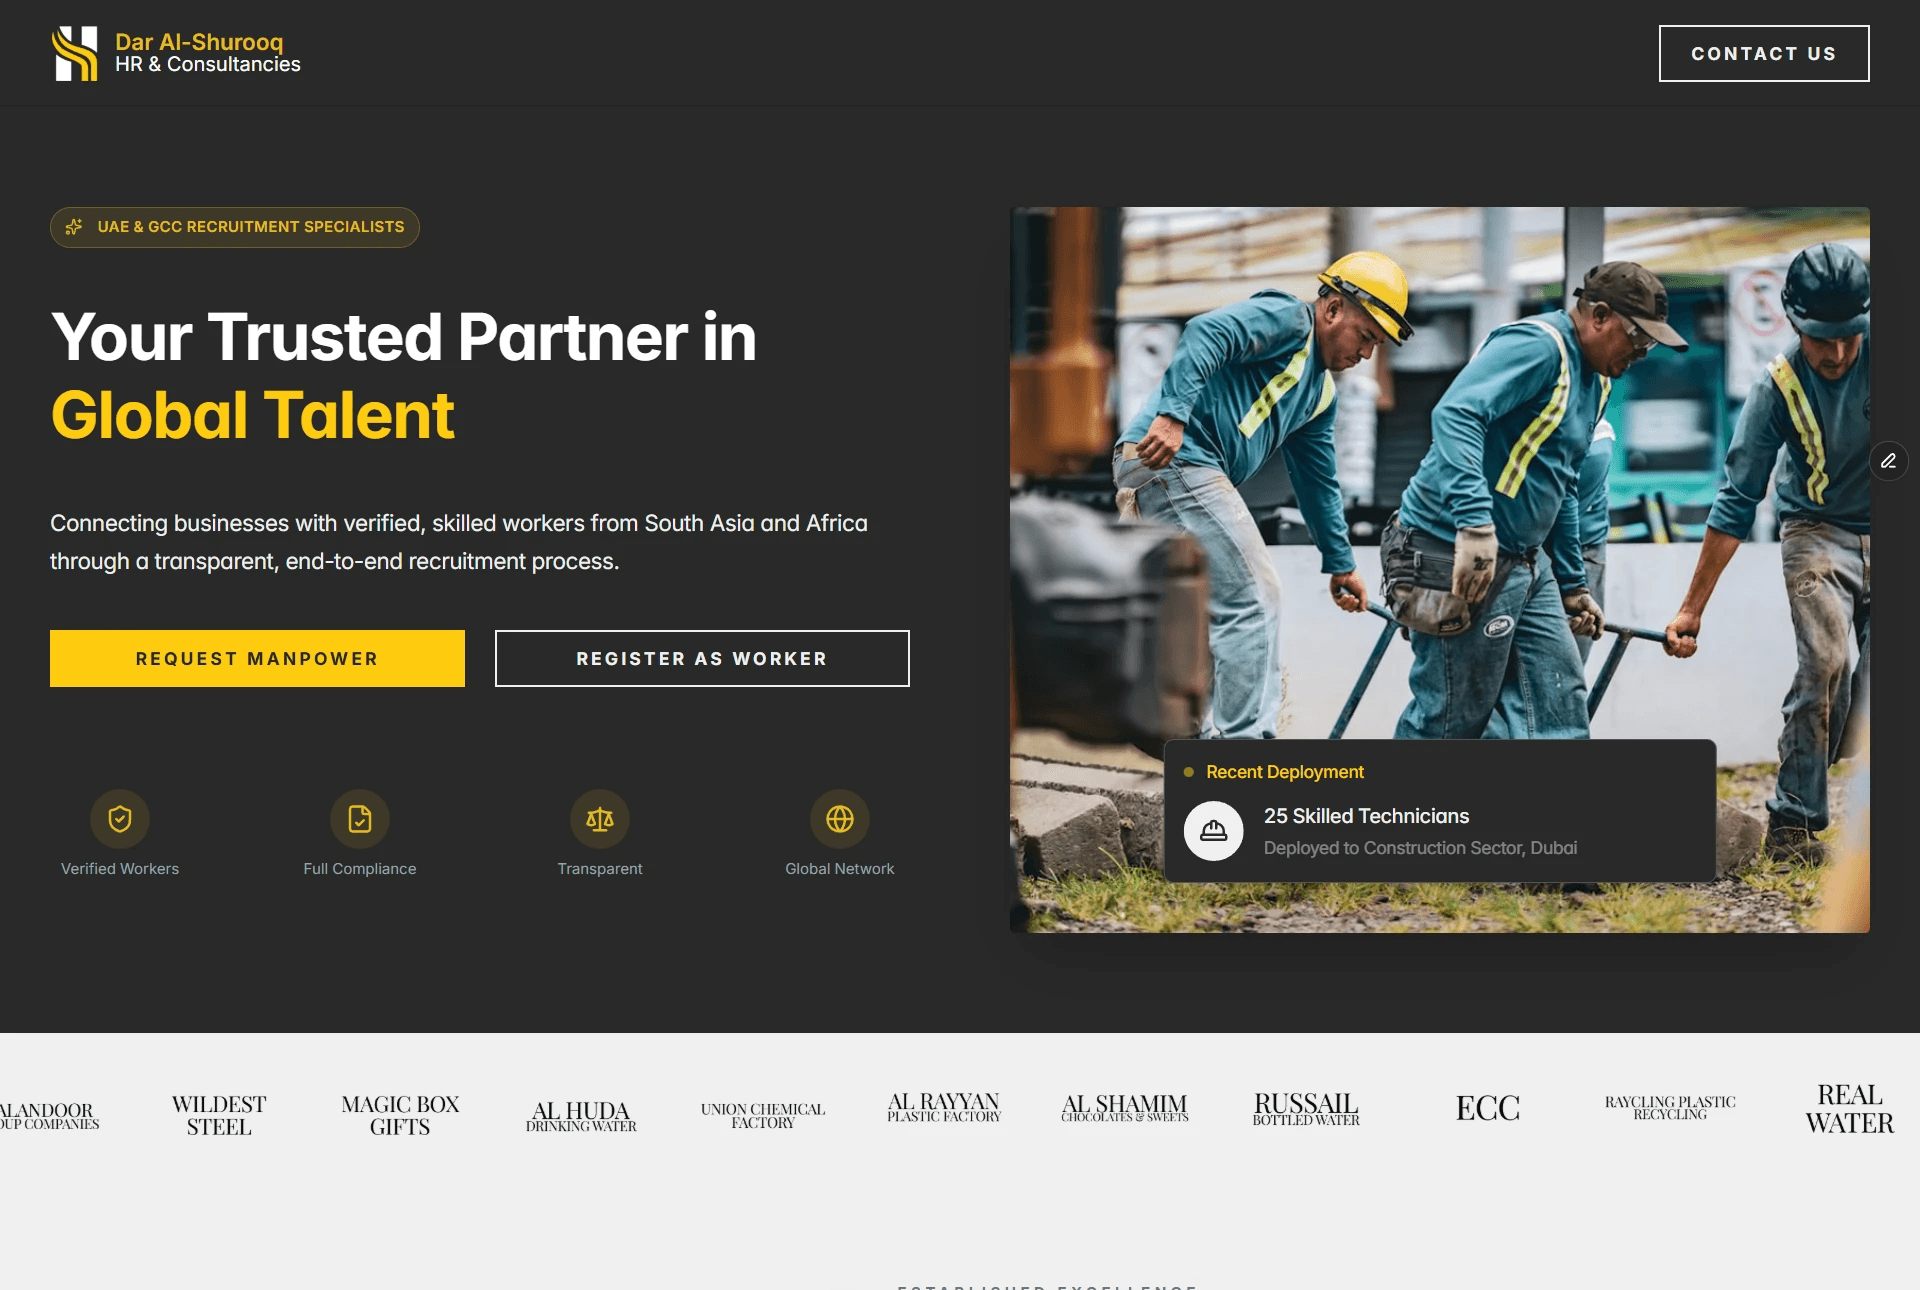Click the Real Water client logo
This screenshot has height=1290, width=1920.
[x=1849, y=1109]
